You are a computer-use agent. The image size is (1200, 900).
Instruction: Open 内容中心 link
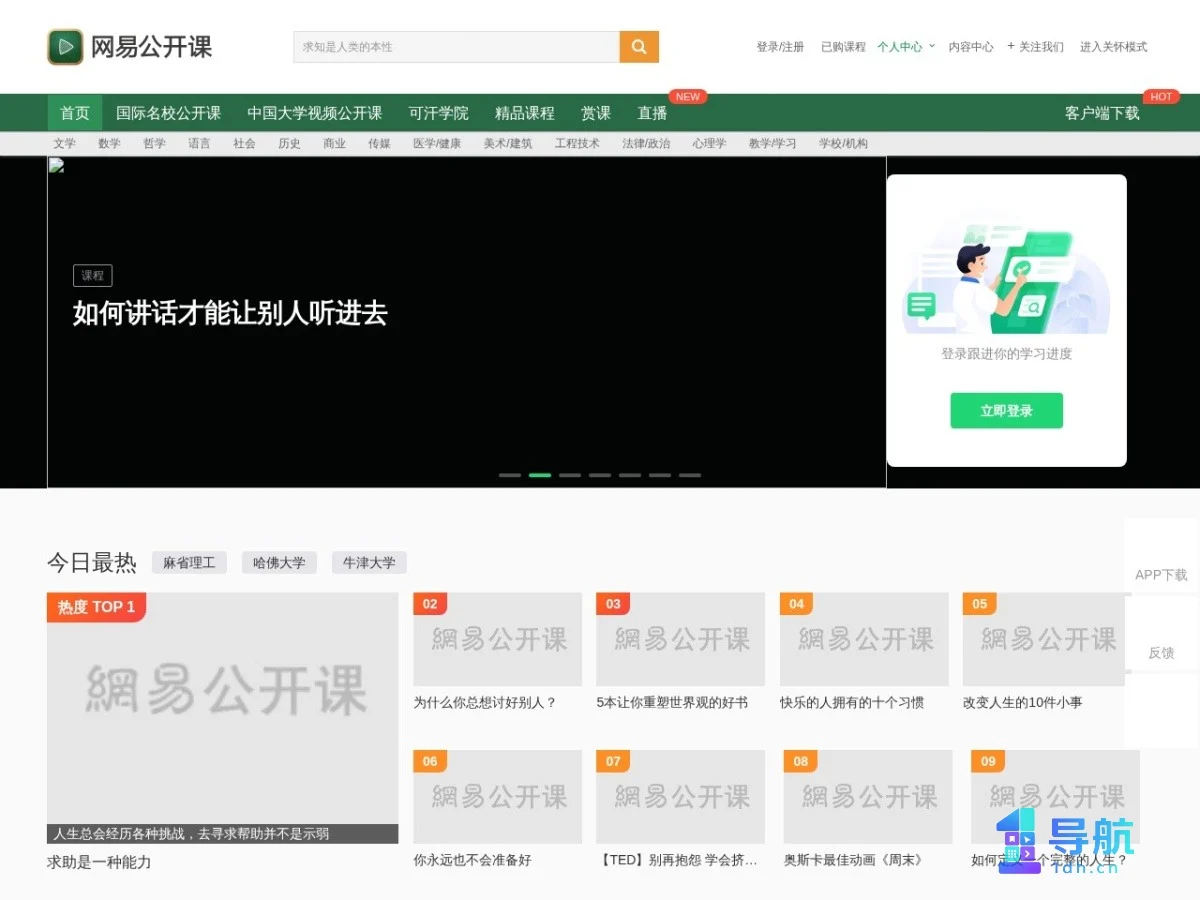click(x=971, y=47)
